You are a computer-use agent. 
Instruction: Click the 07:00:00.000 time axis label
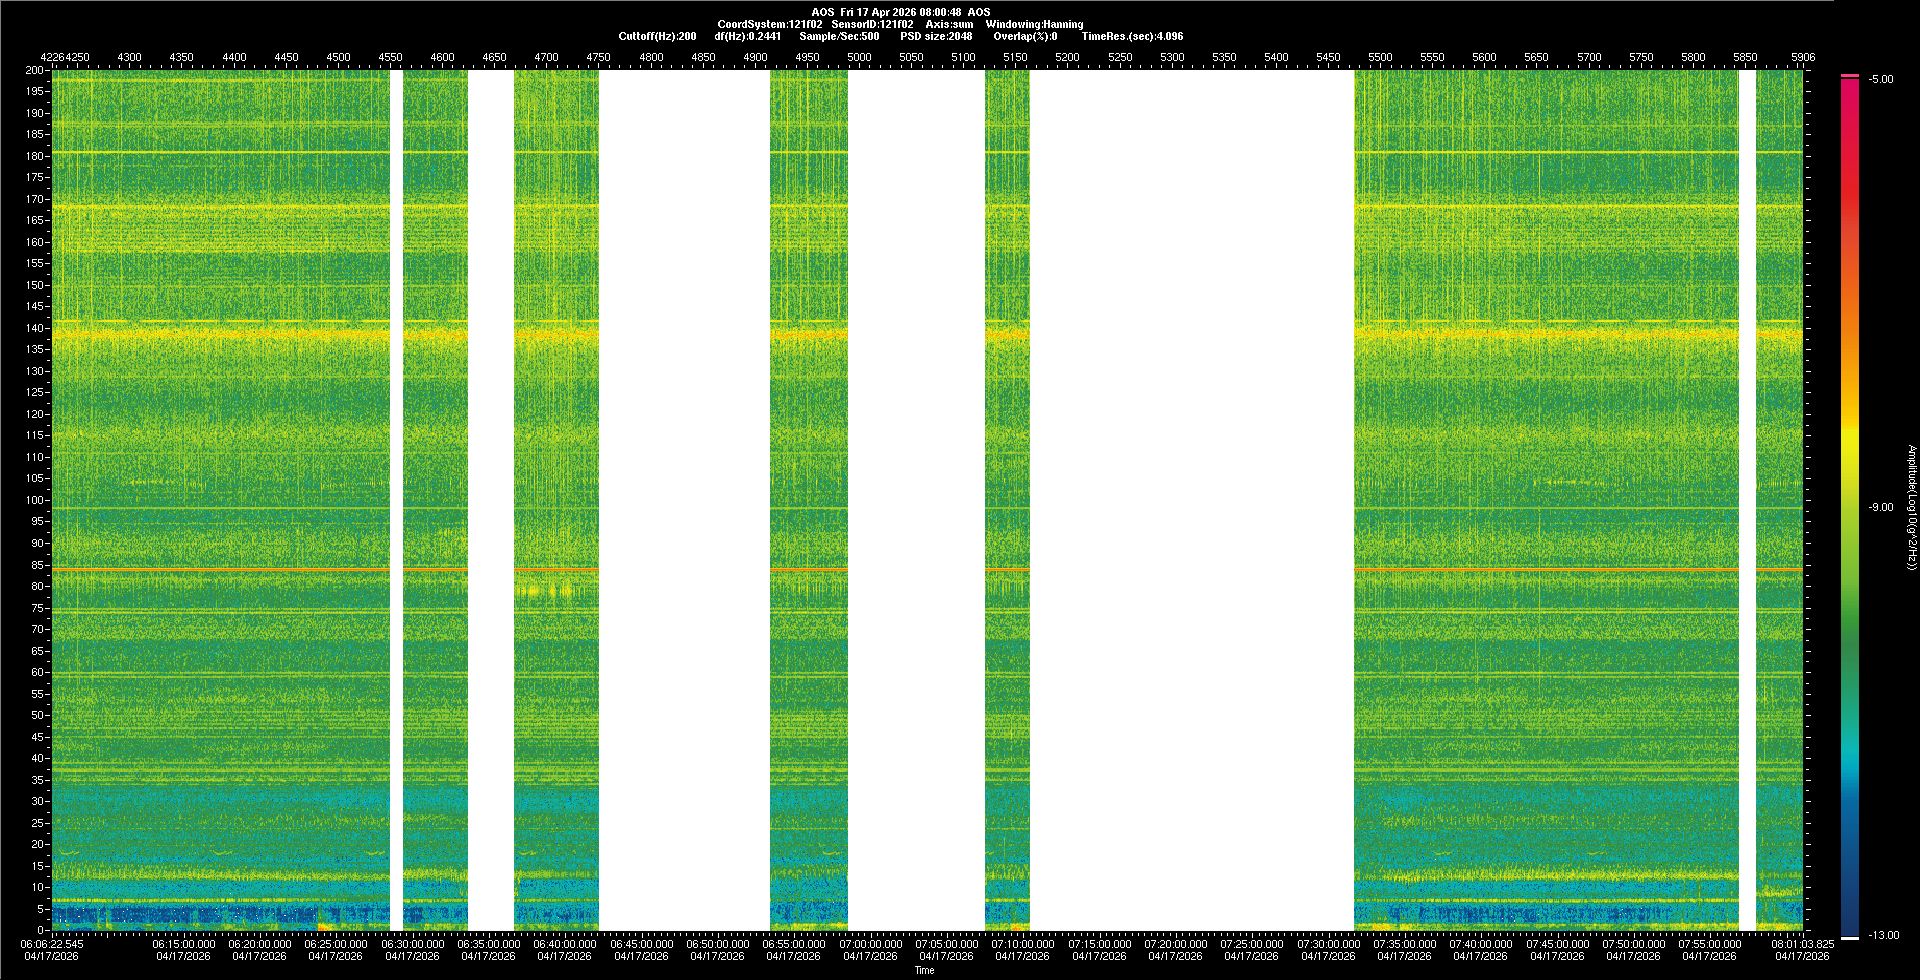coord(870,943)
